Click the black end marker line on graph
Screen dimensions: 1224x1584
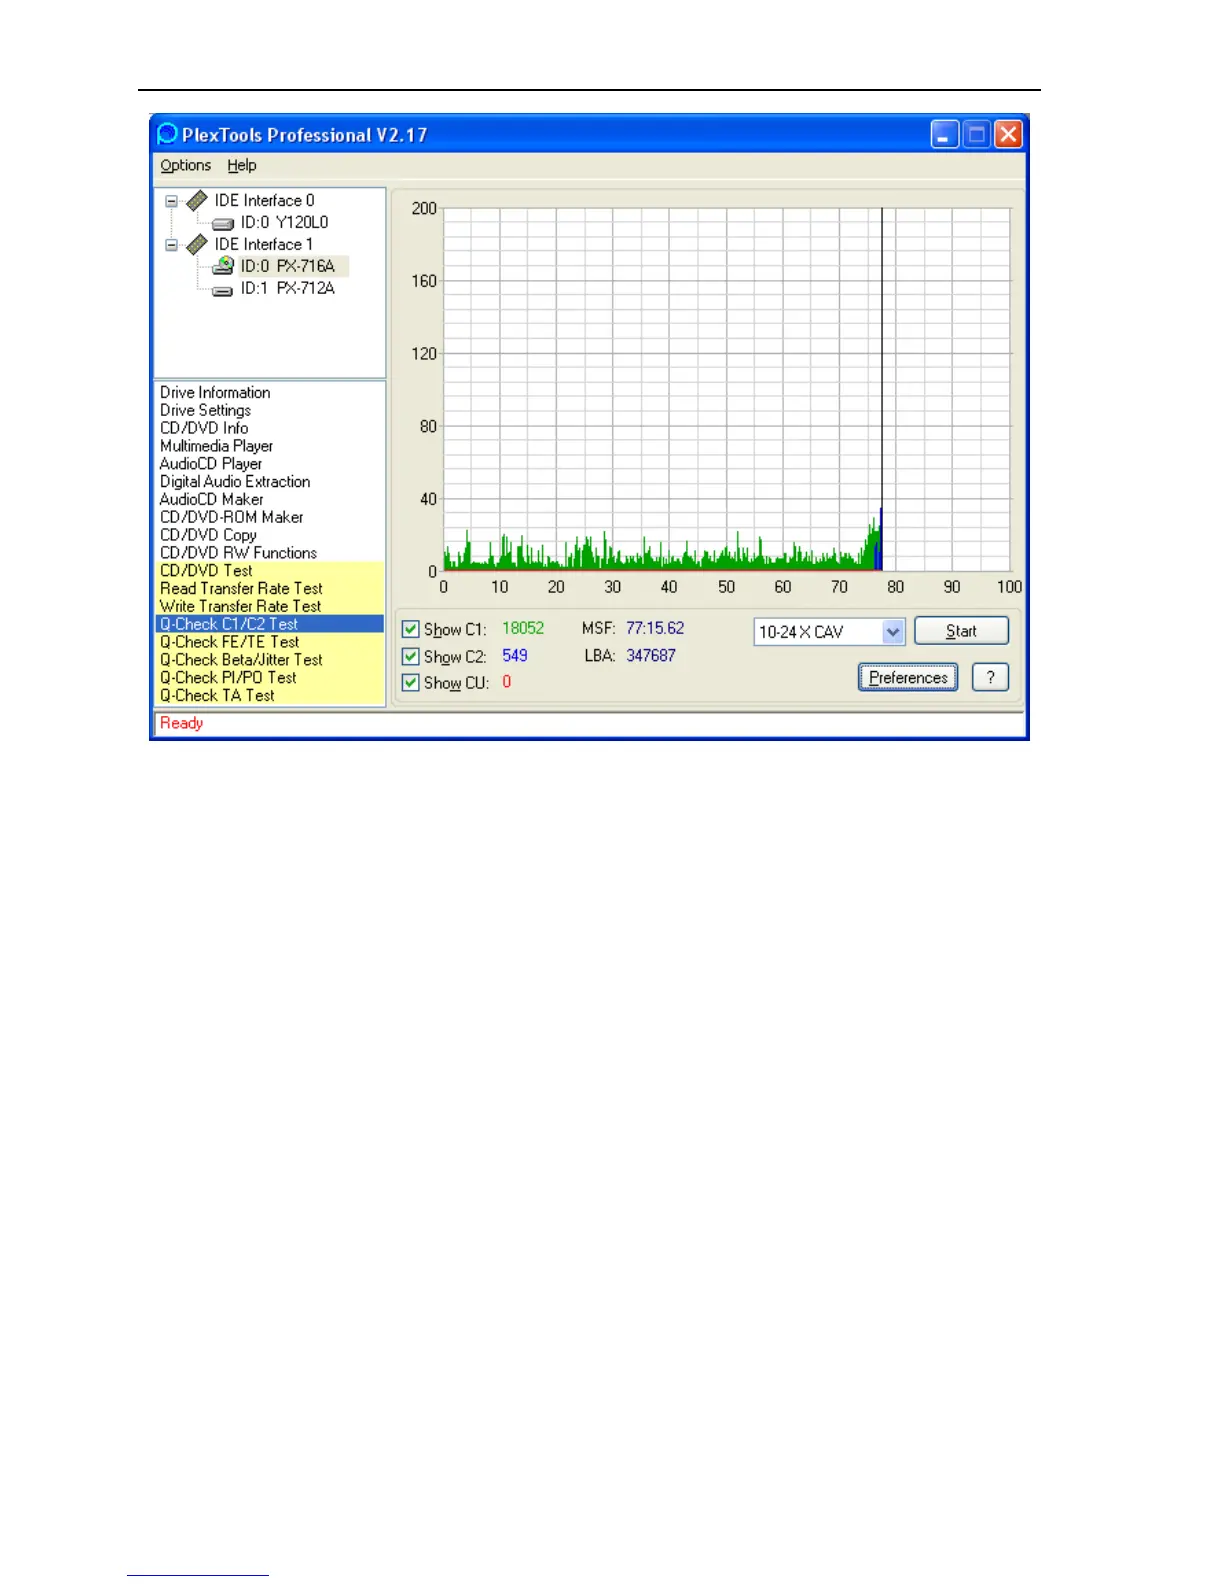[x=882, y=360]
